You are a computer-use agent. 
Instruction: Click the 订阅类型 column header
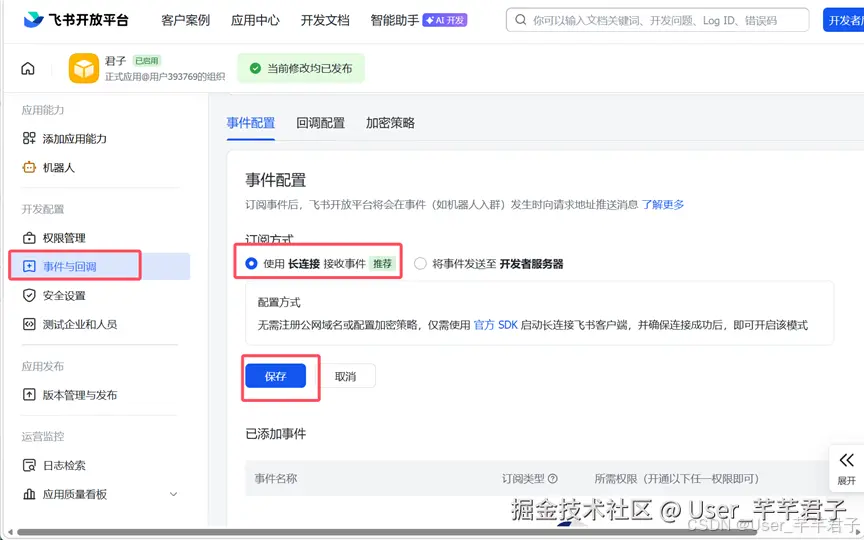[x=523, y=478]
